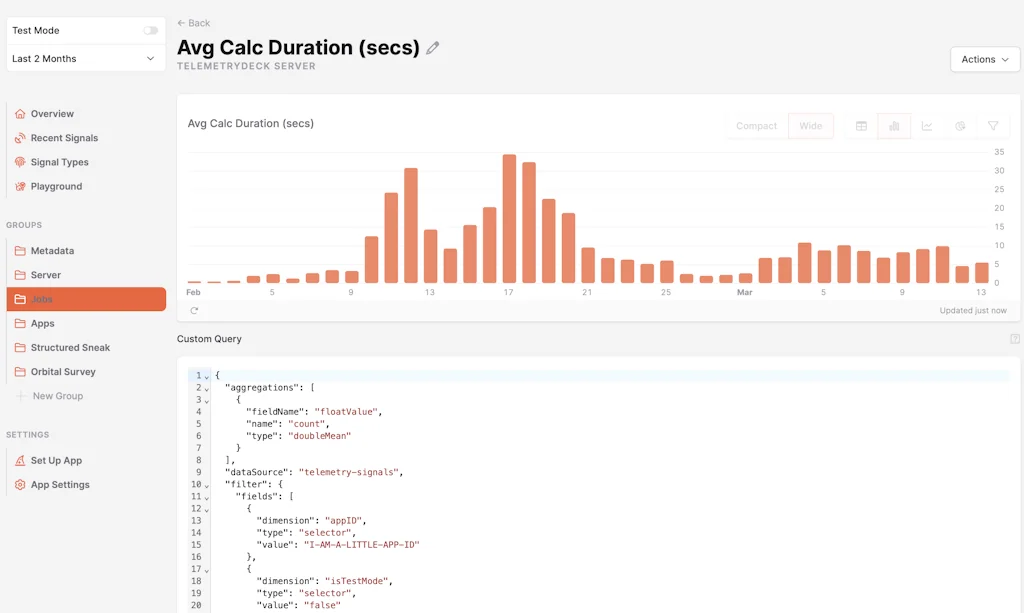The width and height of the screenshot is (1024, 613).
Task: Switch chart to table view icon
Action: [861, 126]
